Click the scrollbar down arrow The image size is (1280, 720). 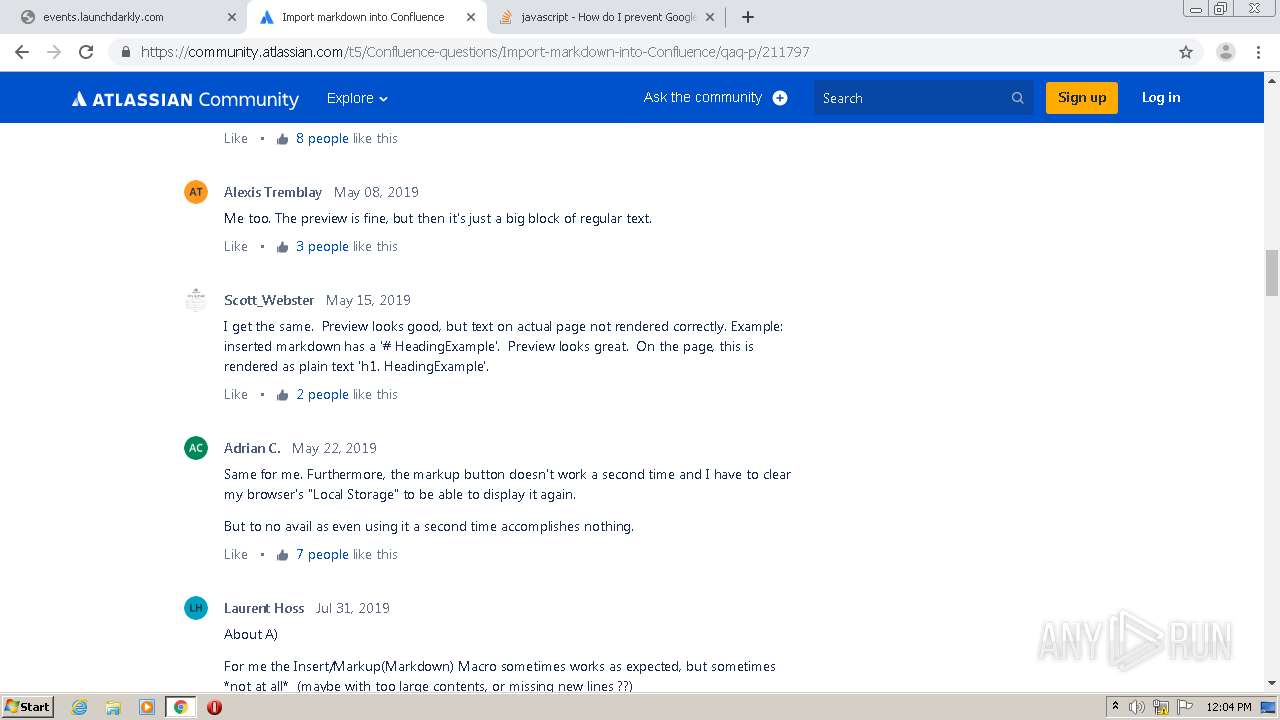click(1271, 684)
